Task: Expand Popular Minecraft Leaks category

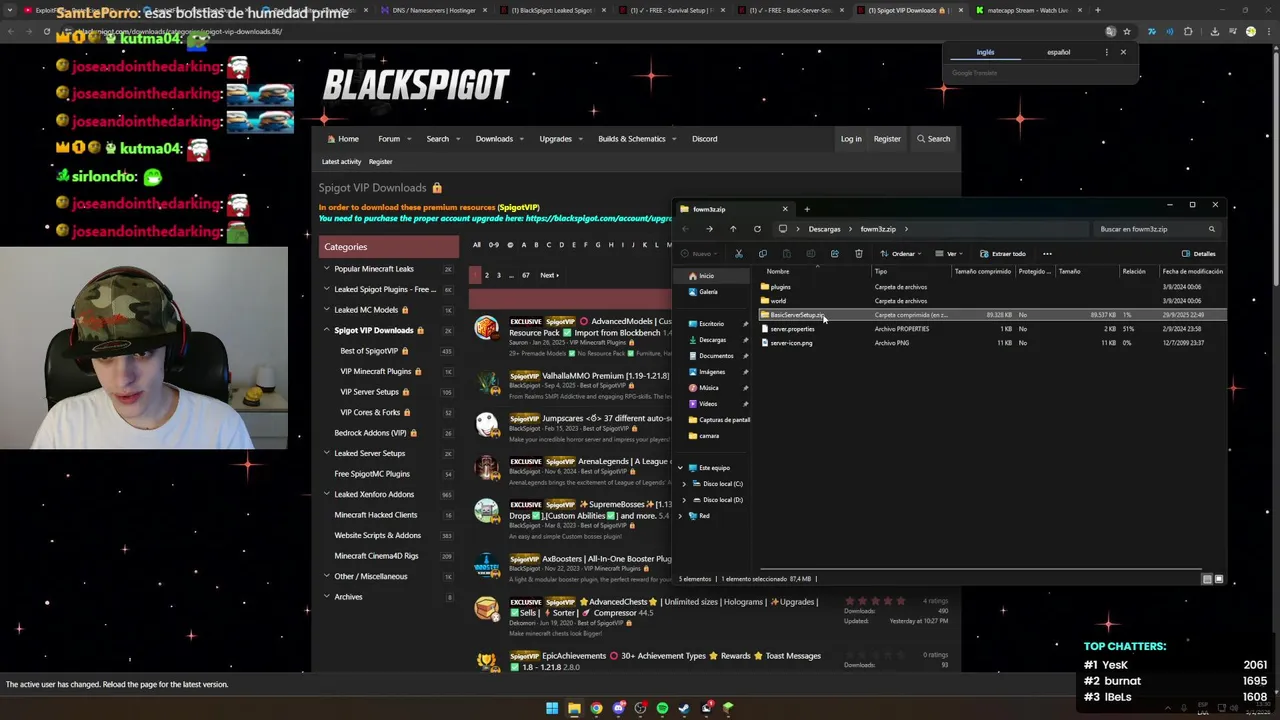Action: (x=326, y=269)
